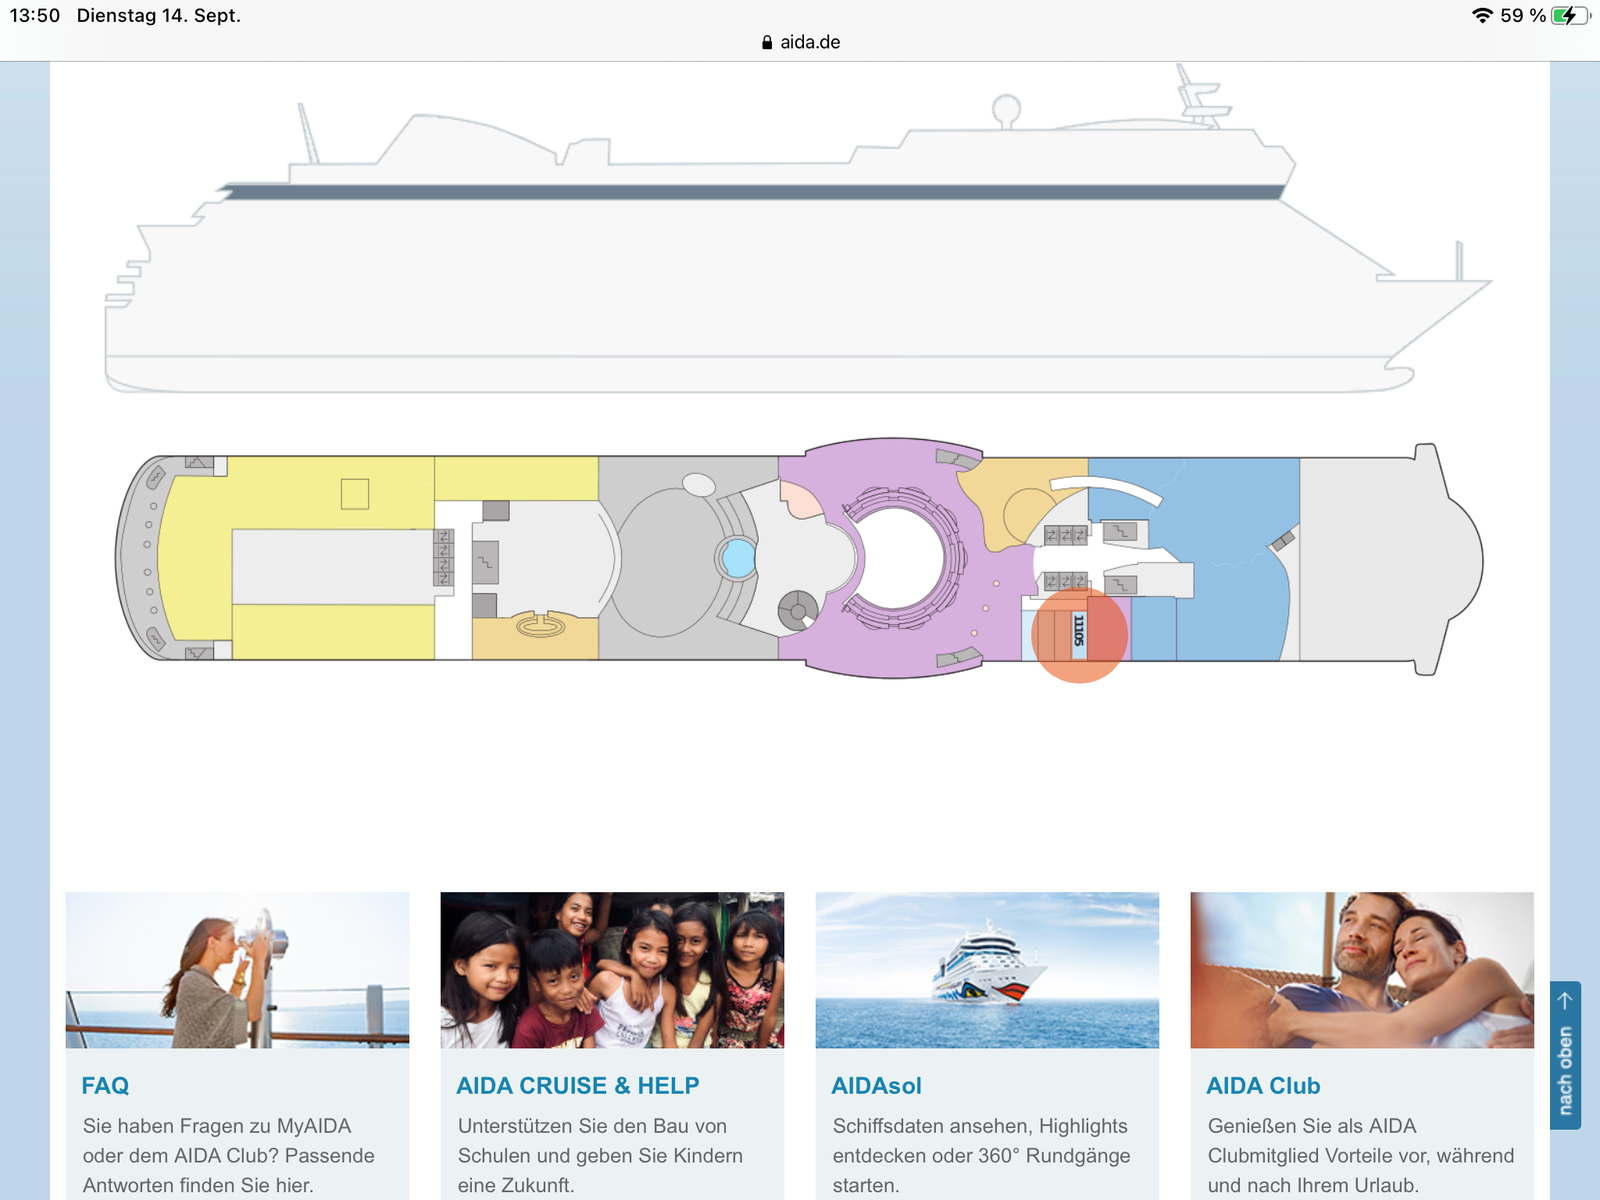
Task: Click the up arrow in the nach oben tab
Action: 1565,1000
